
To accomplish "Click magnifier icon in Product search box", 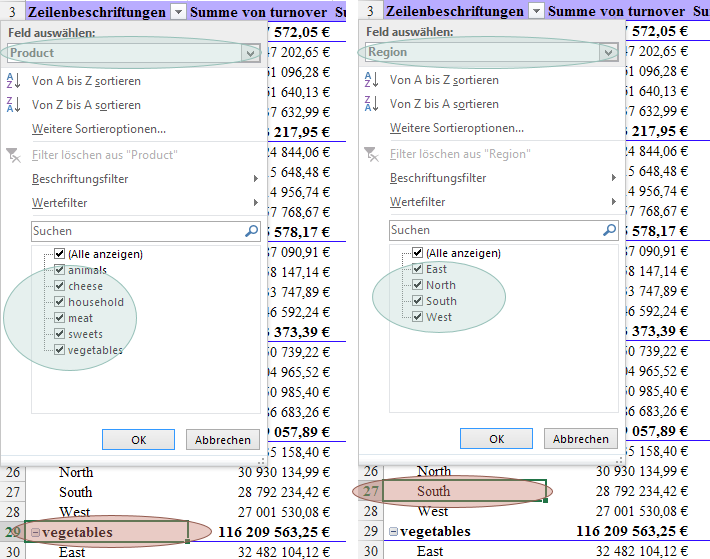I will point(251,231).
